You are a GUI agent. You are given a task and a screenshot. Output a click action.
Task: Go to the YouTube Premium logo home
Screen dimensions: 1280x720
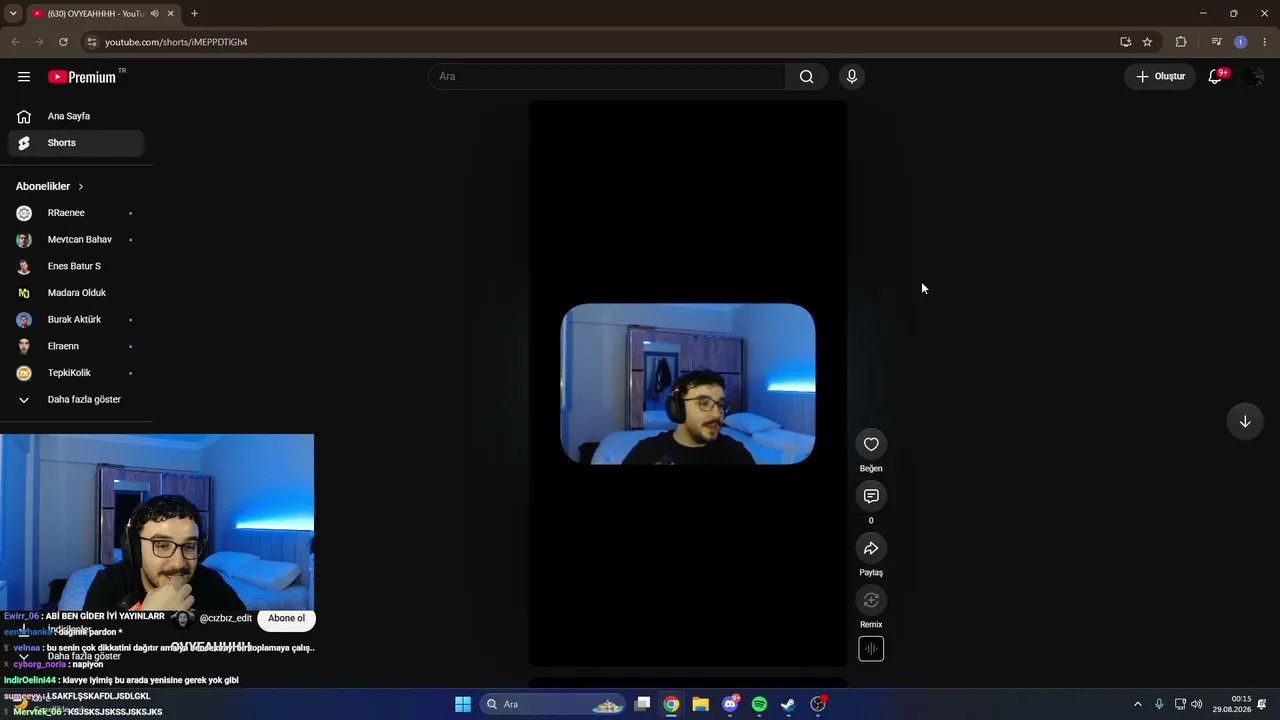[82, 77]
